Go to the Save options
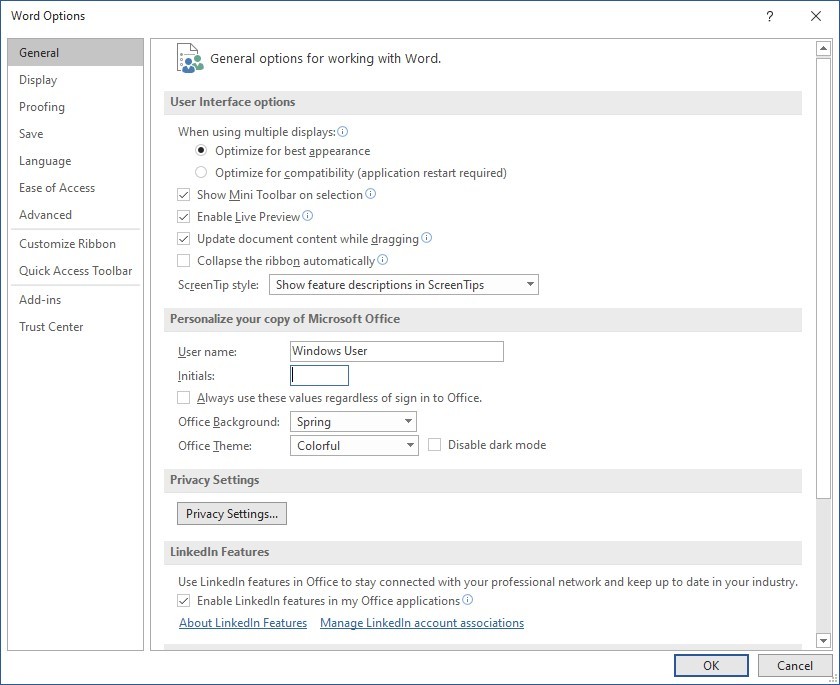Image resolution: width=840 pixels, height=685 pixels. point(76,133)
